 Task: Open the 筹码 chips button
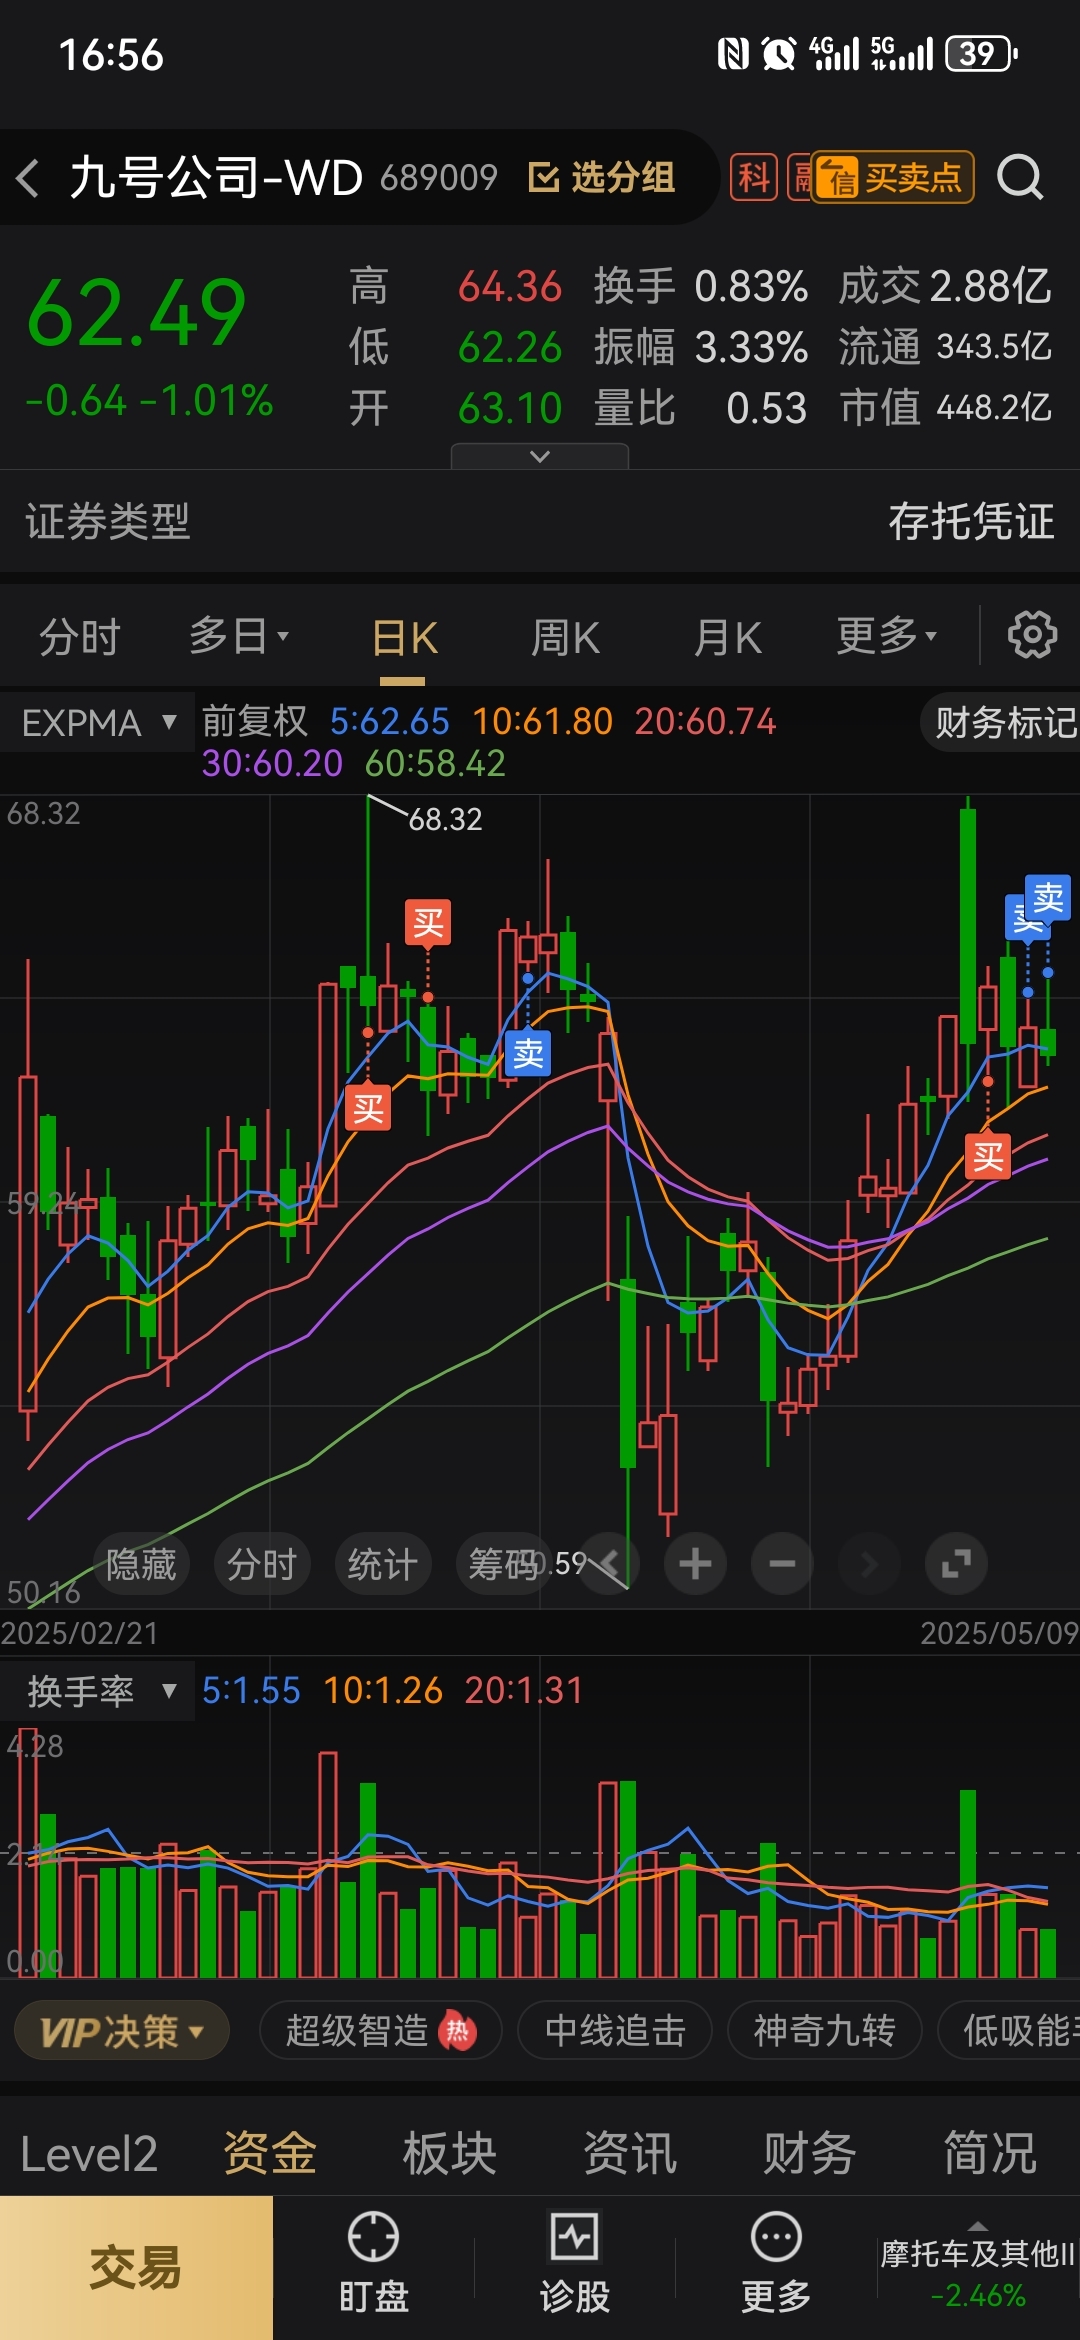tap(503, 1564)
